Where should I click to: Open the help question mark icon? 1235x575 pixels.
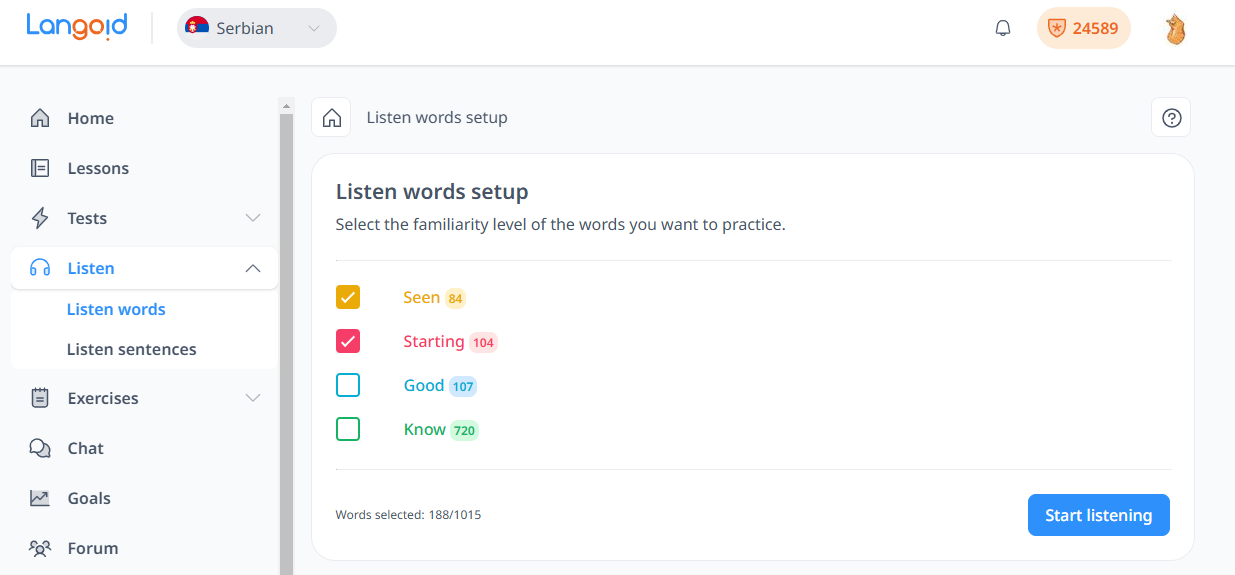tap(1172, 118)
